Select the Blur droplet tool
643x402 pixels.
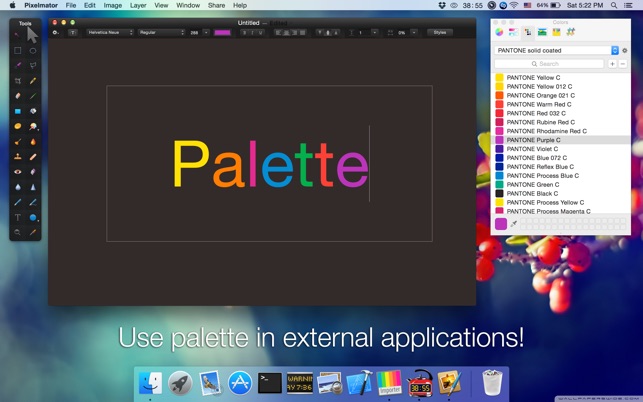[18, 187]
